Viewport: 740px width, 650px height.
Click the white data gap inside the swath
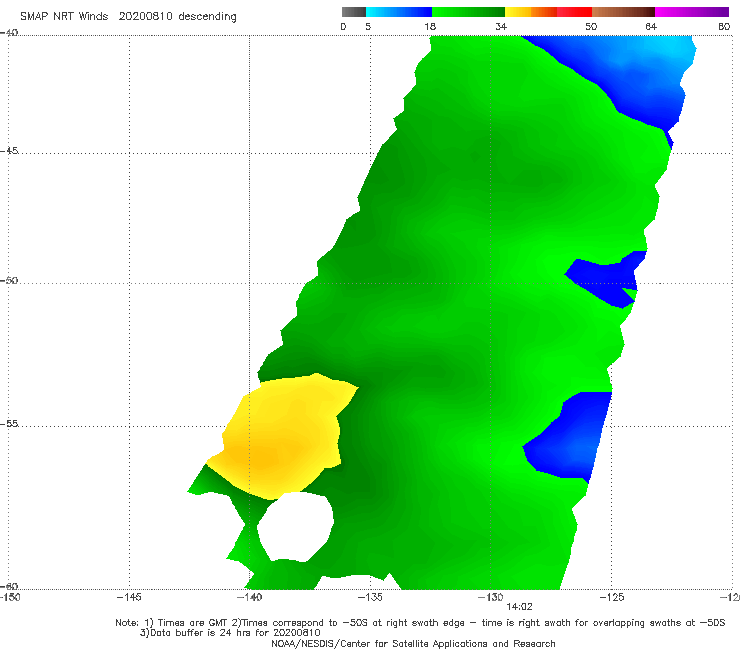click(296, 526)
